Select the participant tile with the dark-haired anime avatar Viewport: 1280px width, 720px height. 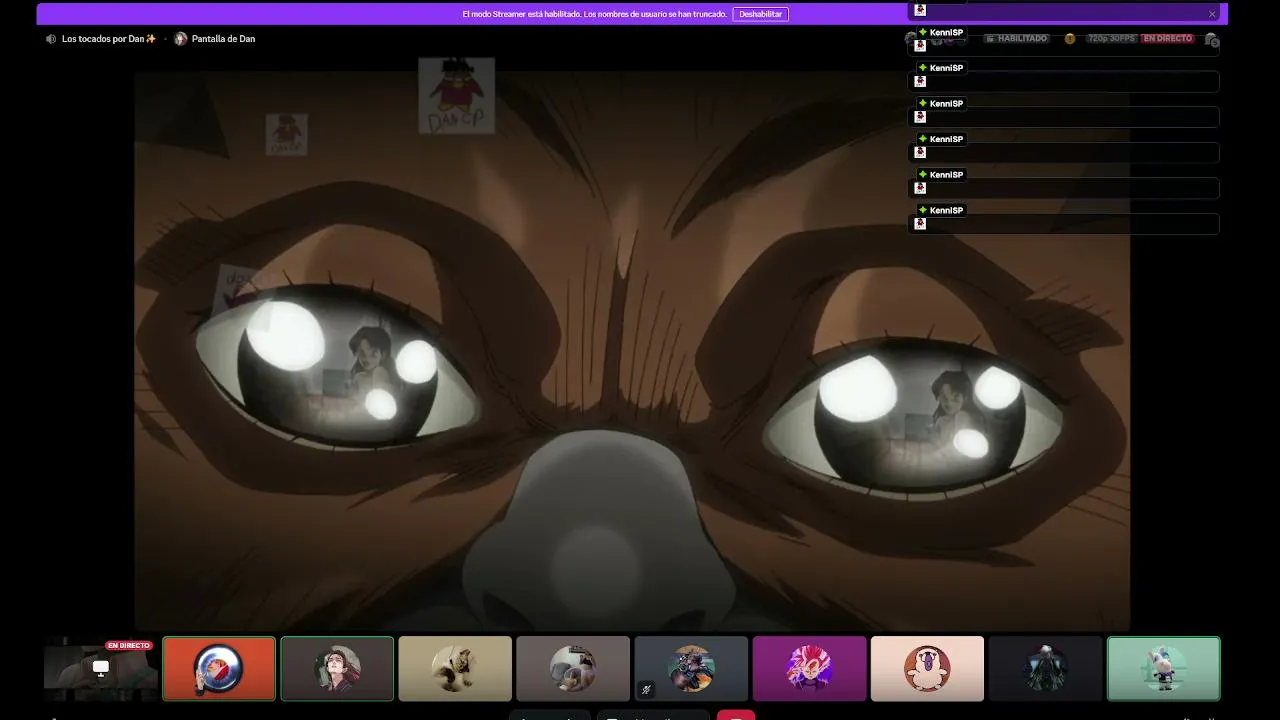[x=337, y=668]
